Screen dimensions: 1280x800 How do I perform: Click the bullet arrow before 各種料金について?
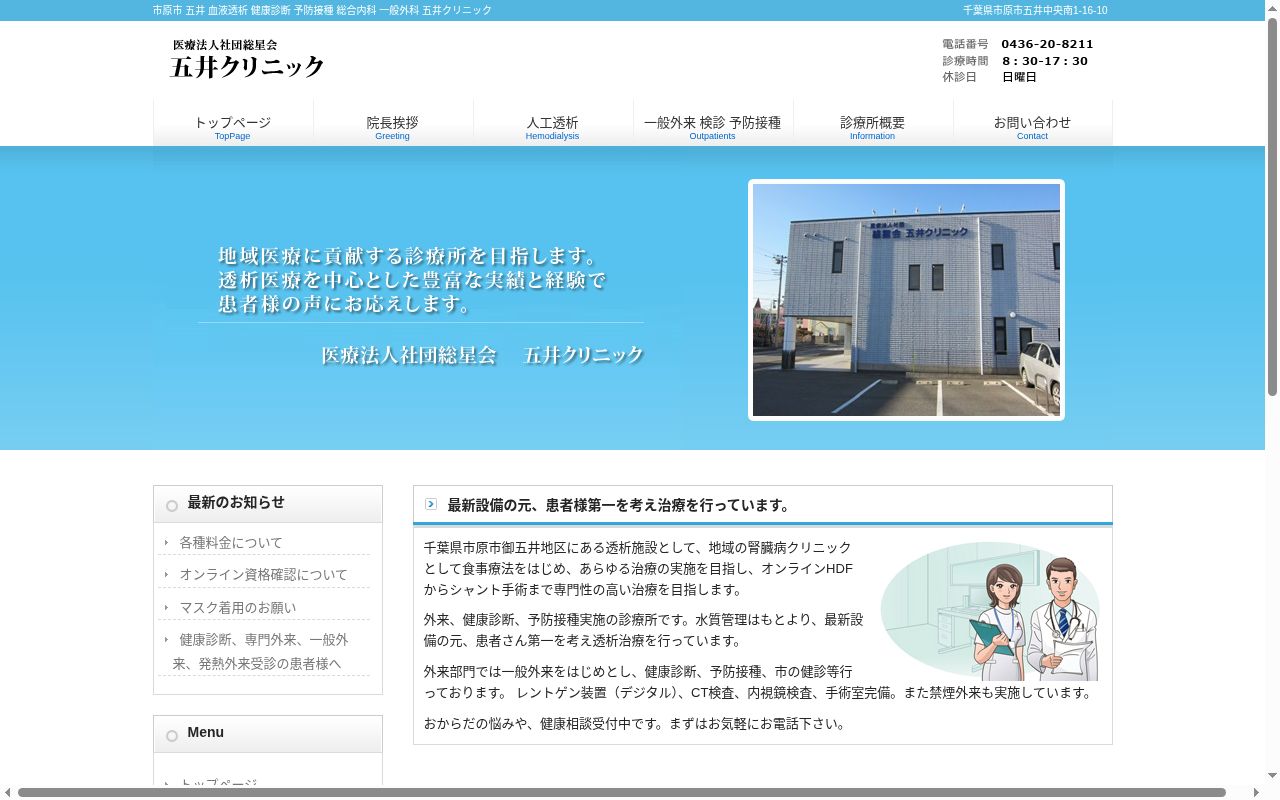coord(166,542)
